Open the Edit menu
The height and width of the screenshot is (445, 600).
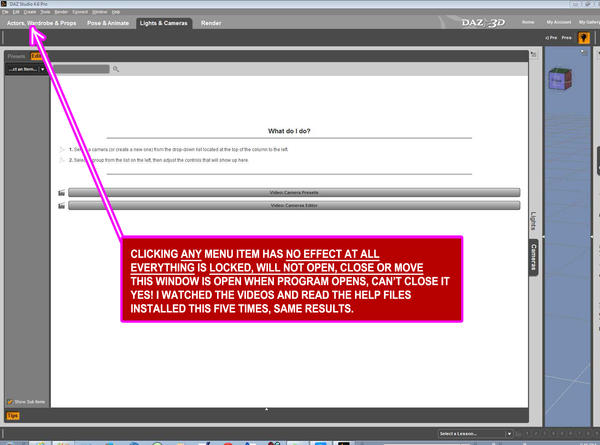[16, 12]
